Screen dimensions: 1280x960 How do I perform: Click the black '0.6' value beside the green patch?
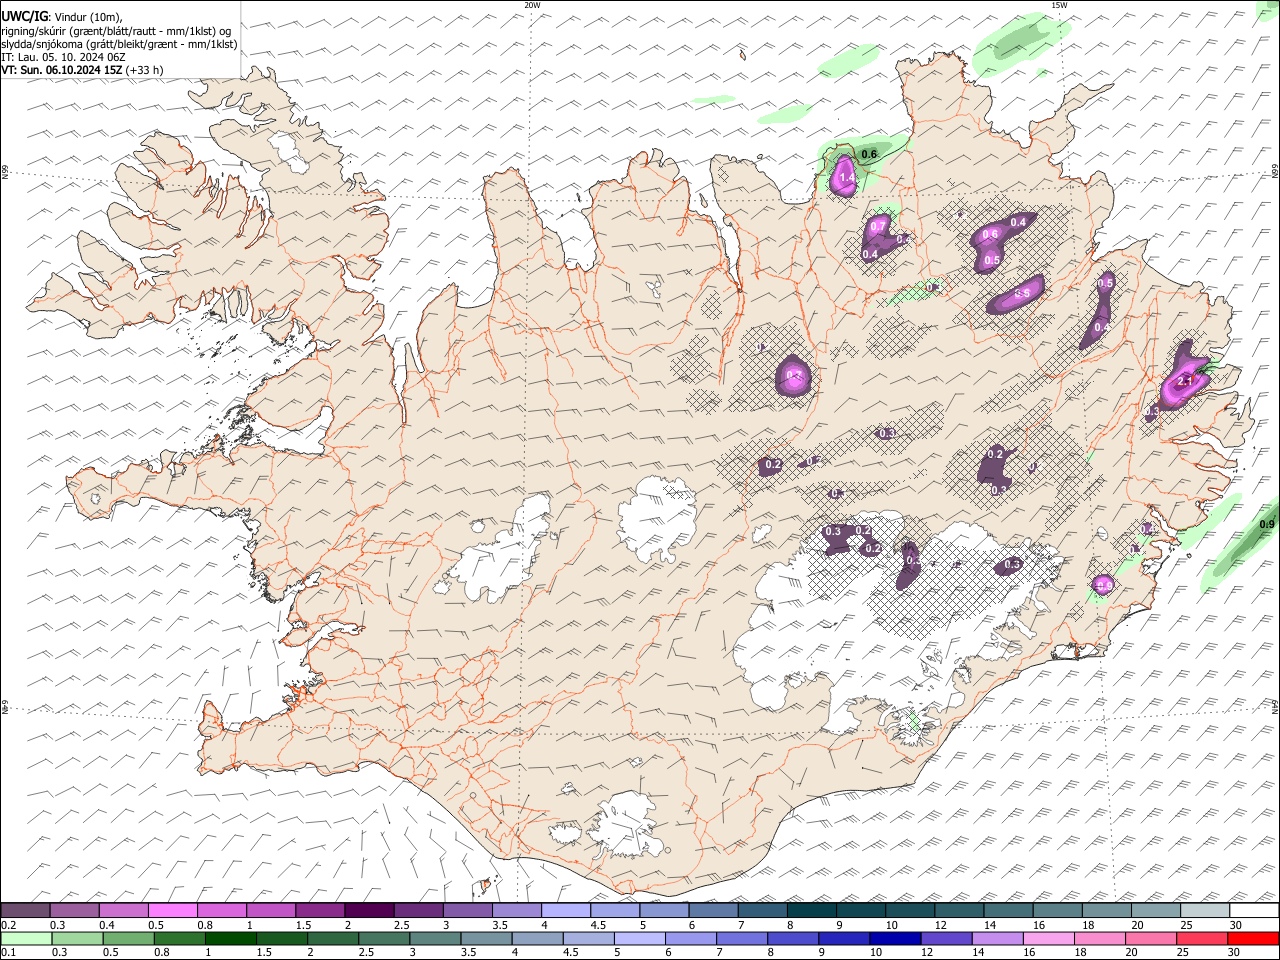pos(869,154)
